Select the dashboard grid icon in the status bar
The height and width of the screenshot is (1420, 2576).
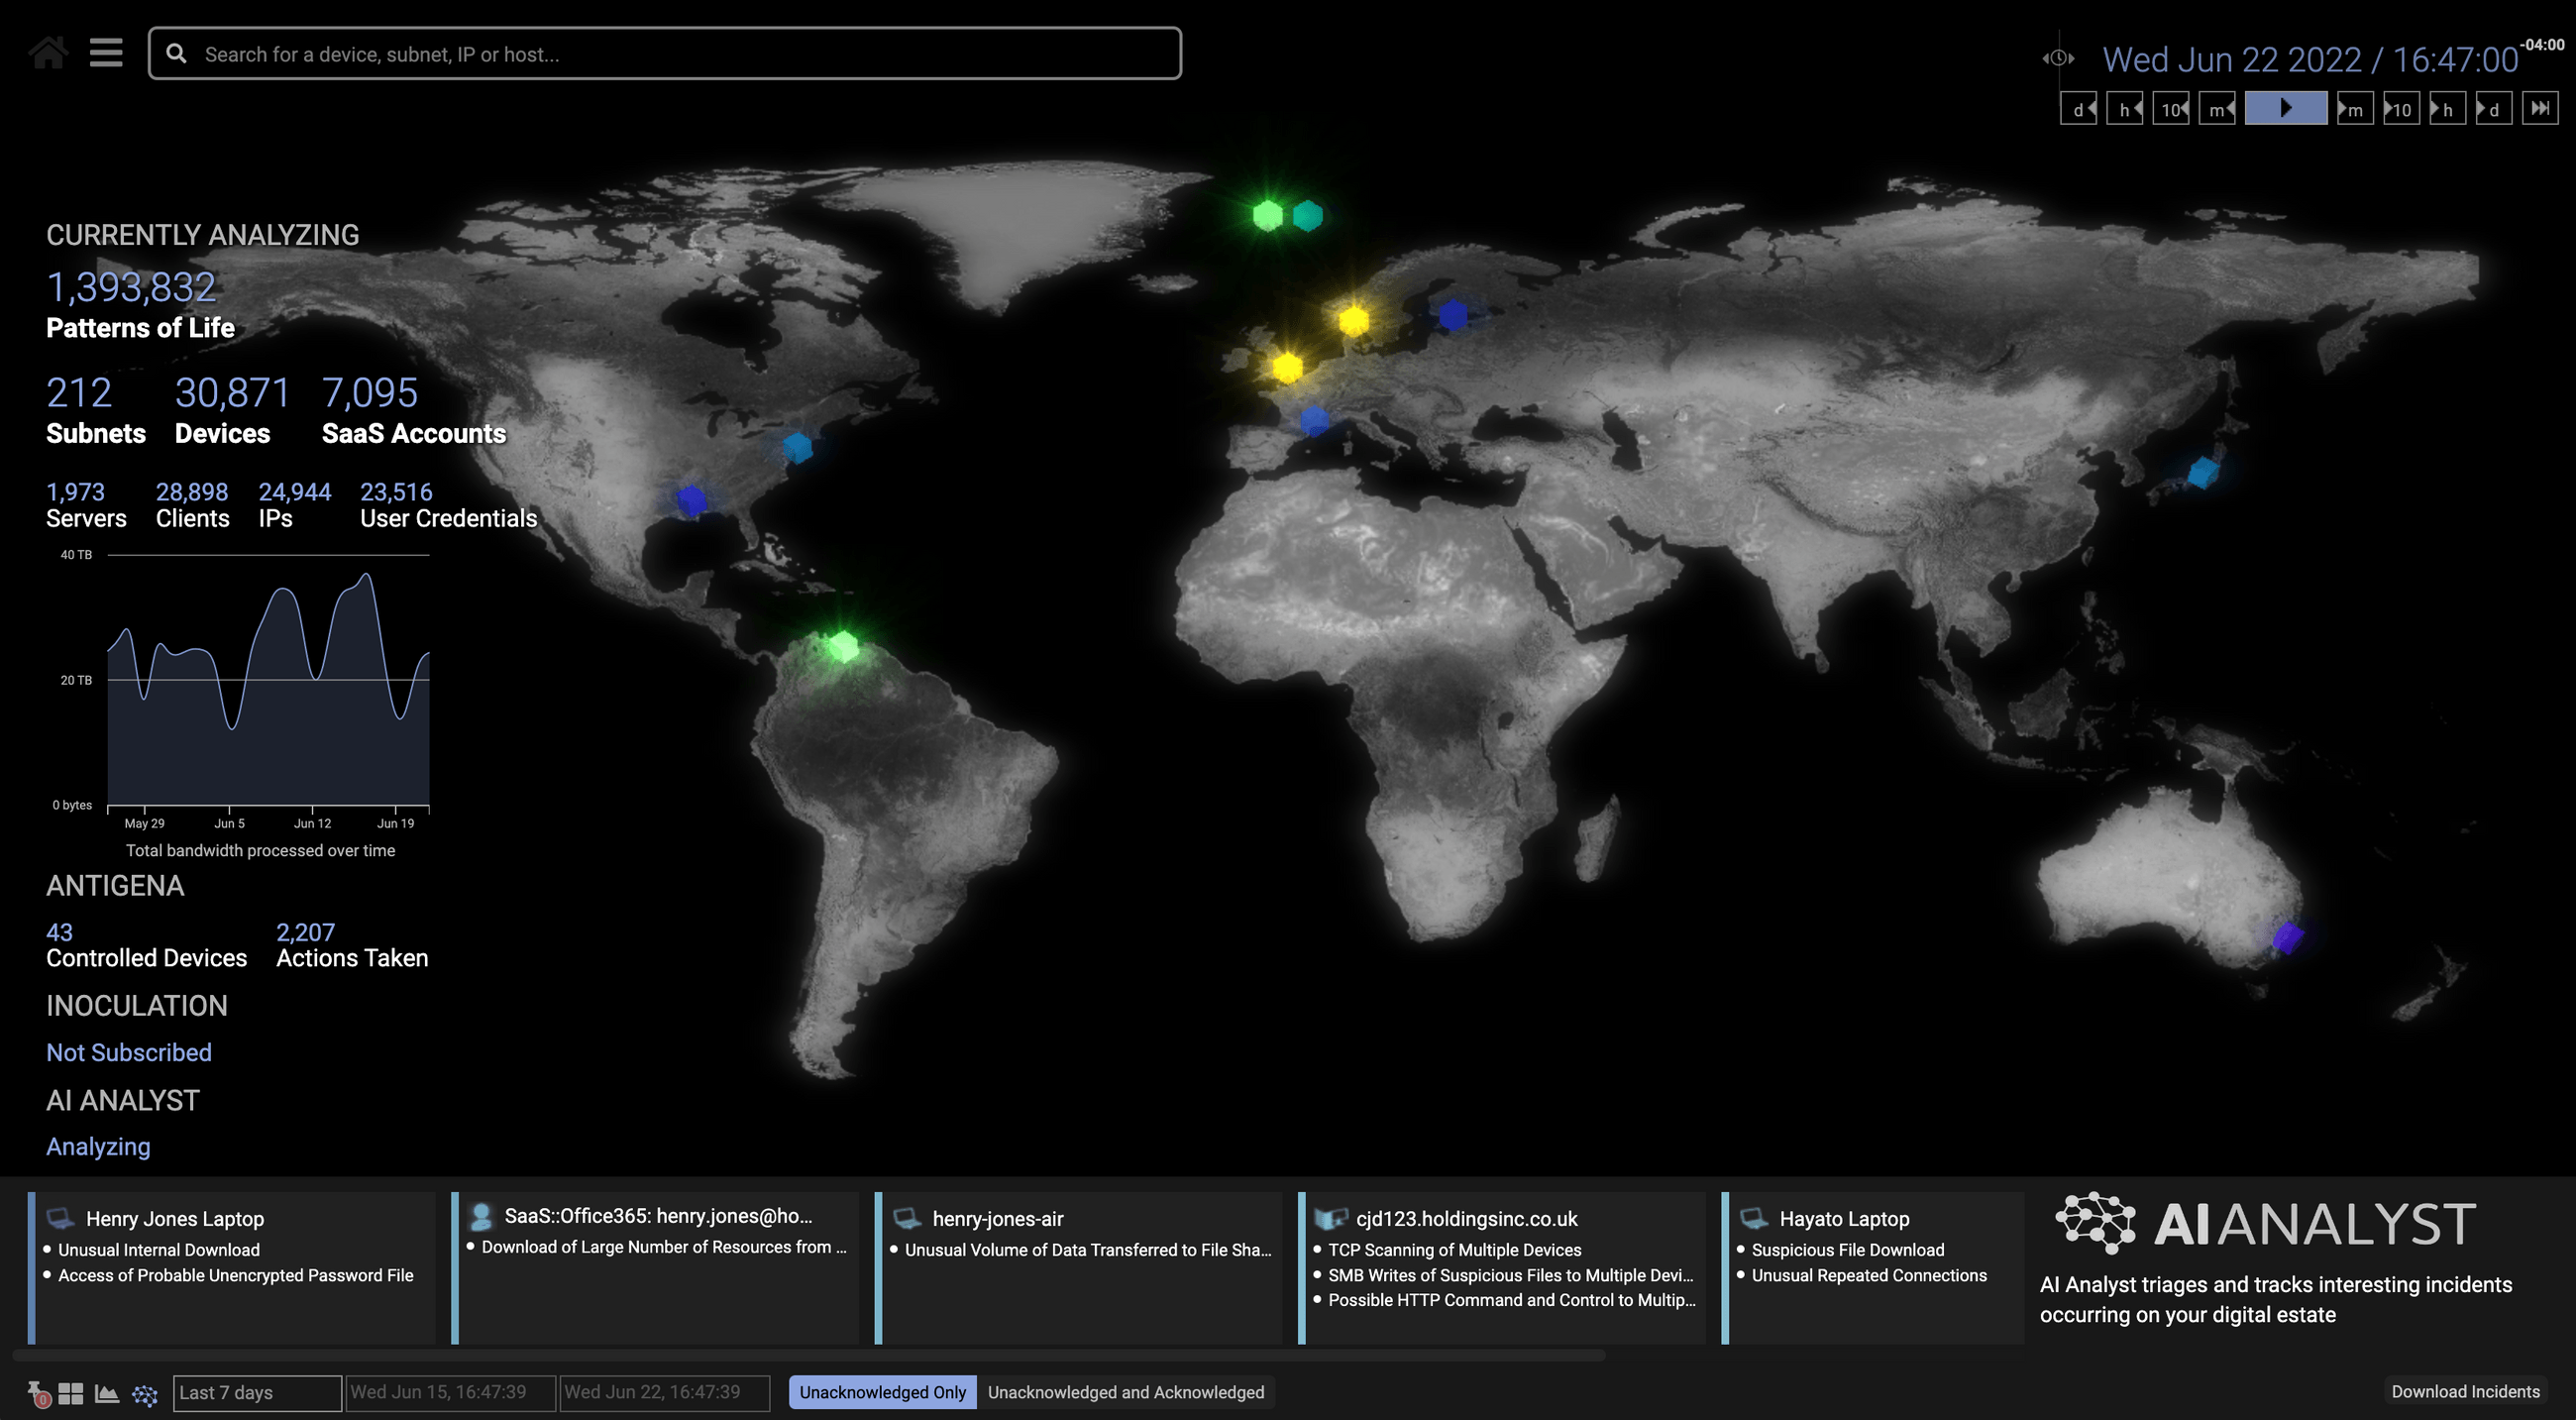[72, 1392]
